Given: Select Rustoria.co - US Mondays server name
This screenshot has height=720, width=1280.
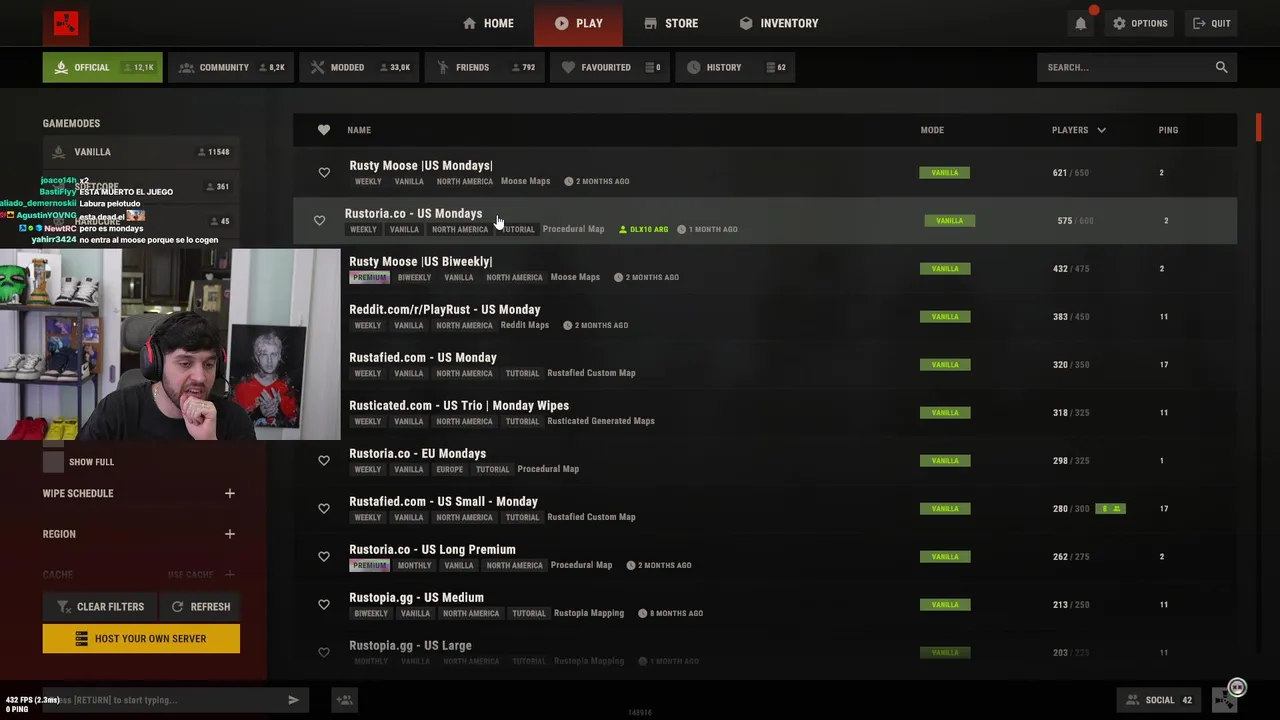Looking at the screenshot, I should (x=413, y=213).
